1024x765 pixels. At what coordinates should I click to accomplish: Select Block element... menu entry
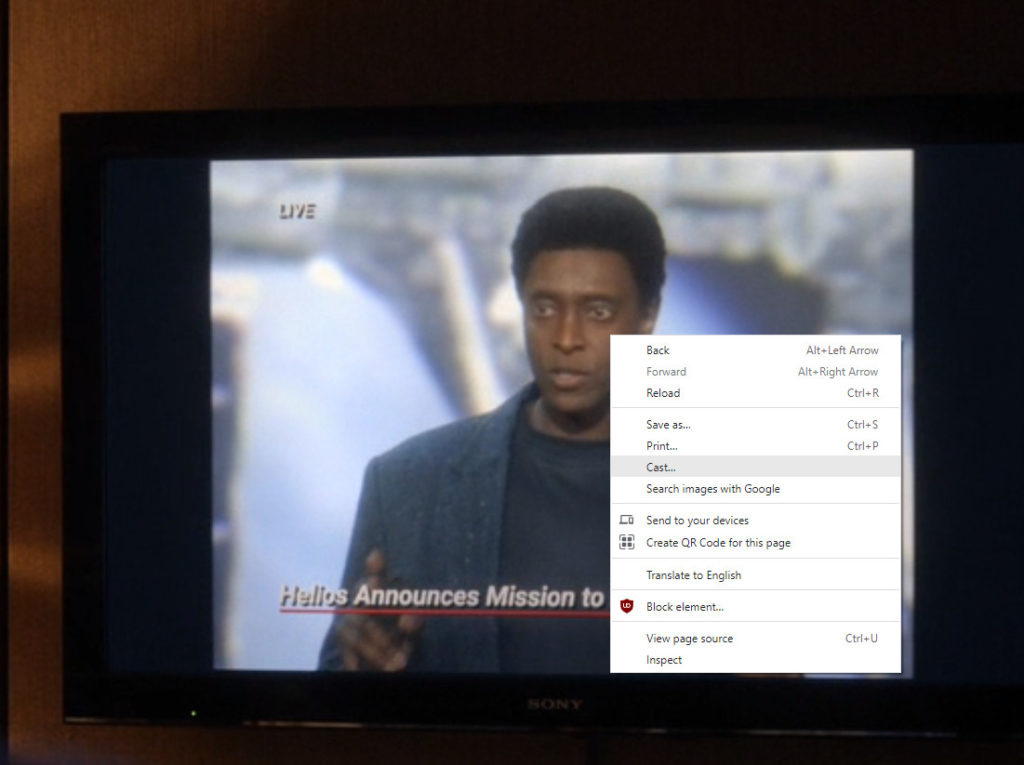[685, 607]
